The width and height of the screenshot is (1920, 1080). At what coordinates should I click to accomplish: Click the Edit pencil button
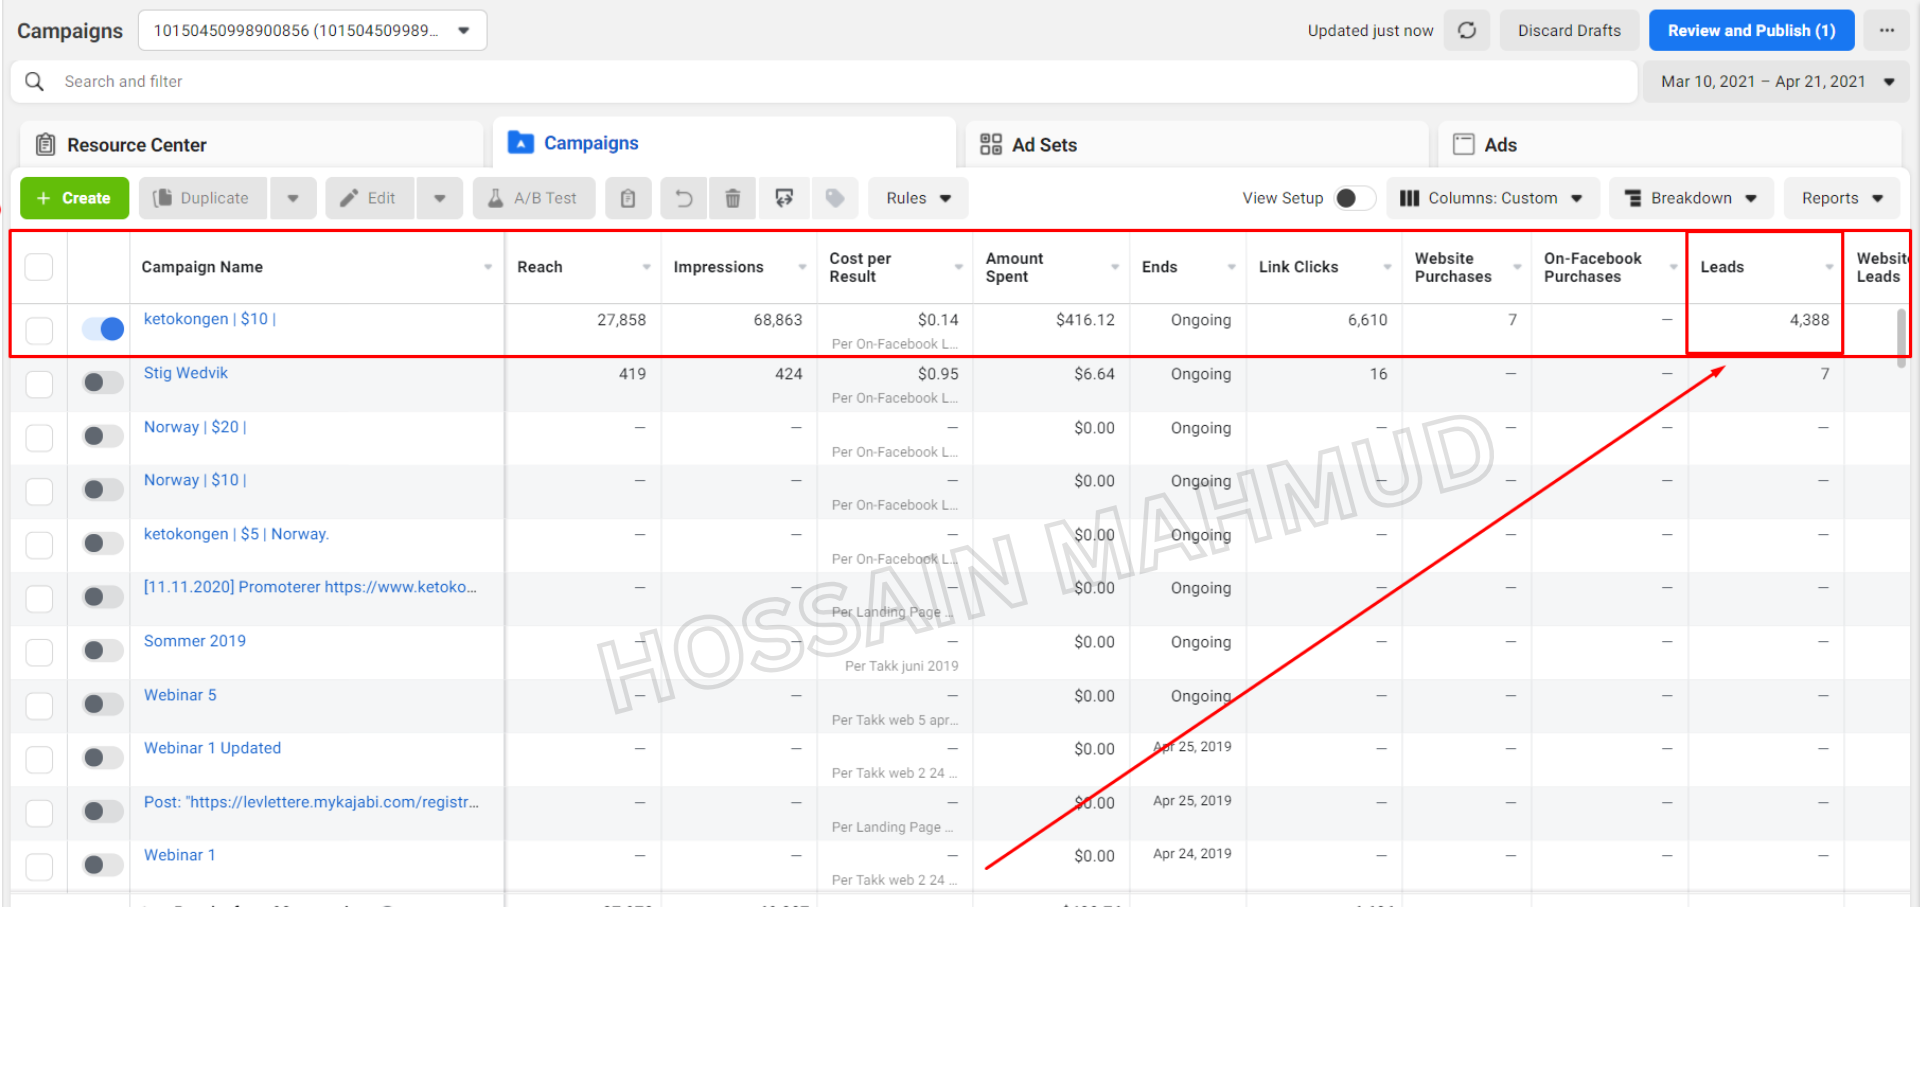coord(370,198)
